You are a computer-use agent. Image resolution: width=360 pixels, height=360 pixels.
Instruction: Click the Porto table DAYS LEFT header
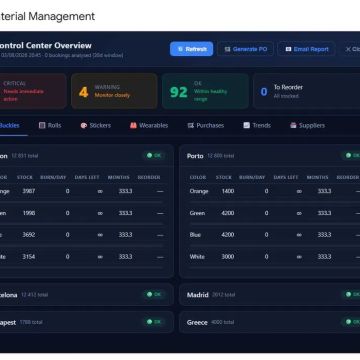pos(286,177)
